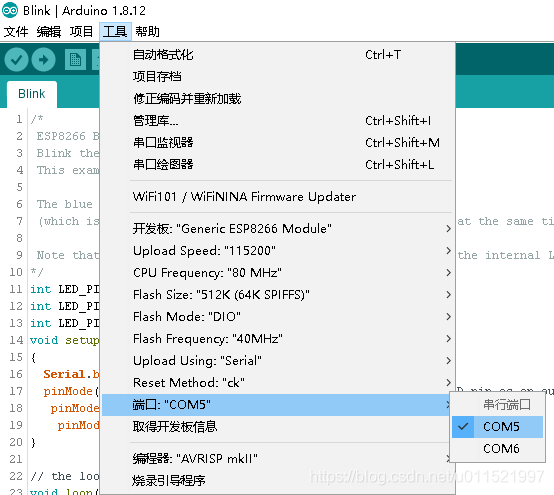Click the Upload arrow toolbar button
The image size is (554, 495).
click(43, 60)
